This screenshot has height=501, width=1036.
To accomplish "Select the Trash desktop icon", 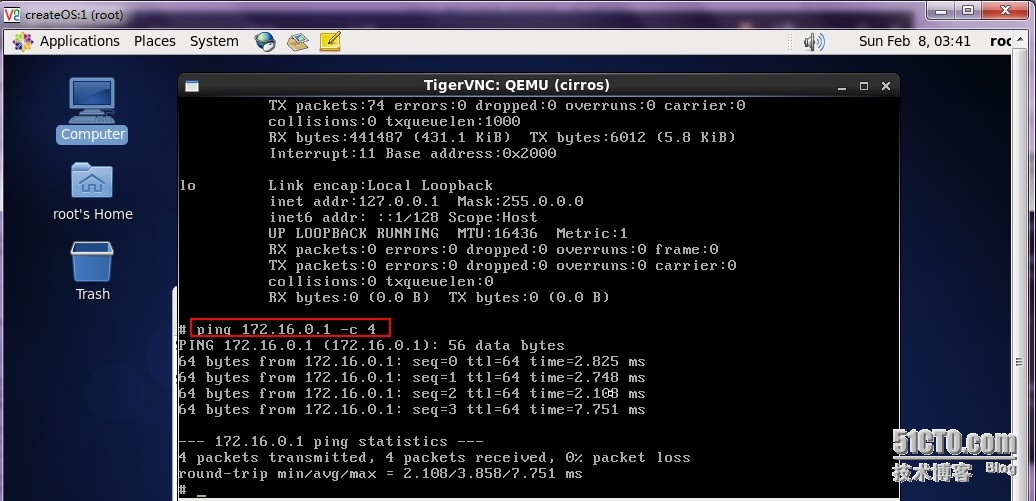I will pyautogui.click(x=92, y=270).
